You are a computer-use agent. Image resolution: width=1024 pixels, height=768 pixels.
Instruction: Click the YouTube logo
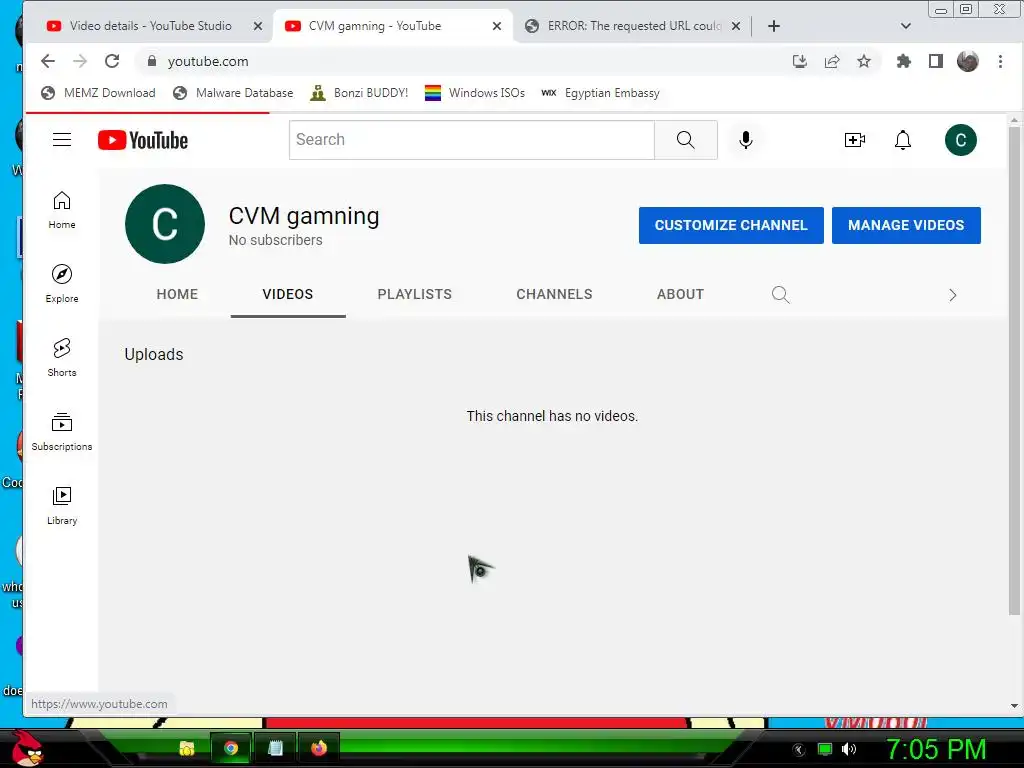click(143, 140)
